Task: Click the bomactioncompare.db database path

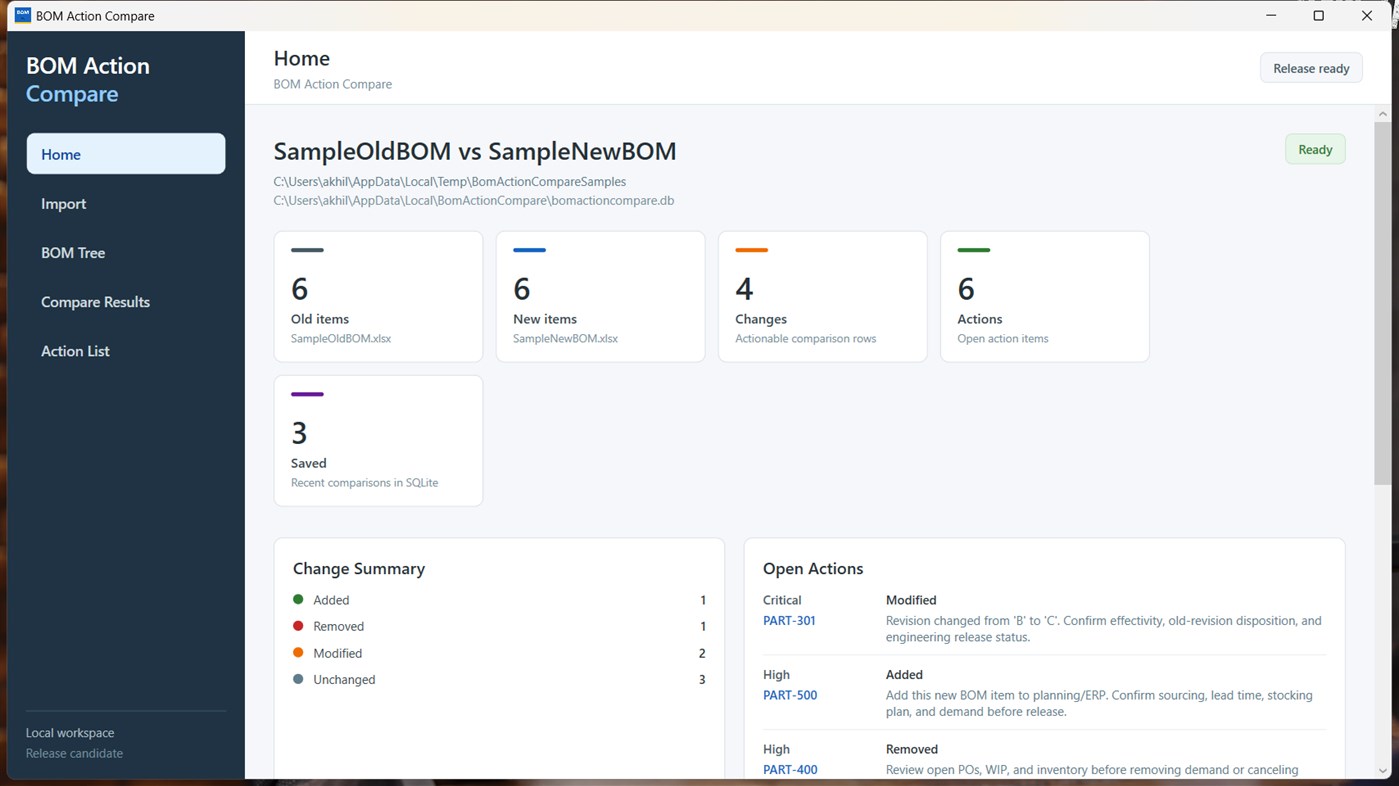Action: pos(474,200)
